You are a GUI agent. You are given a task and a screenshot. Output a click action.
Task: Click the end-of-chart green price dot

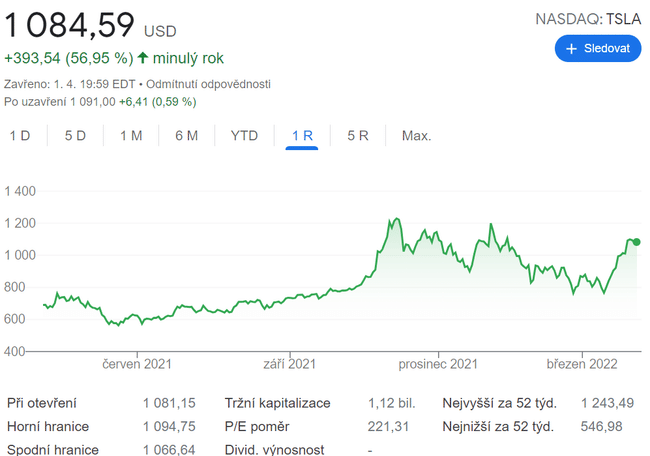tap(637, 242)
